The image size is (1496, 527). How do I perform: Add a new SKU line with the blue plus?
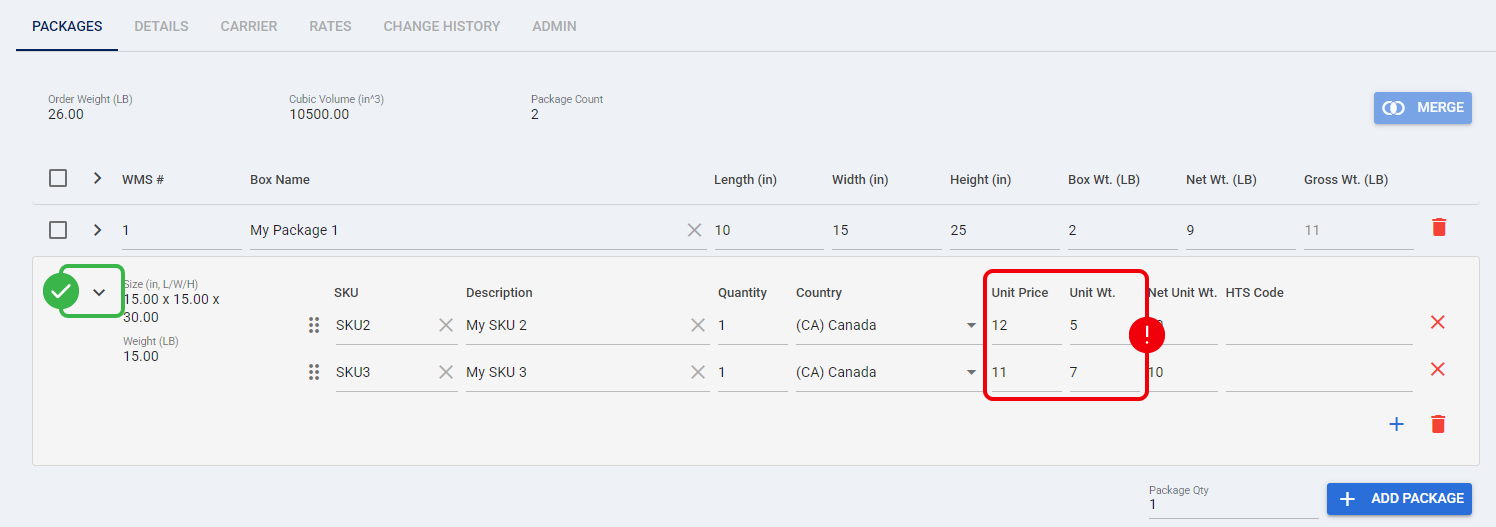[x=1397, y=425]
